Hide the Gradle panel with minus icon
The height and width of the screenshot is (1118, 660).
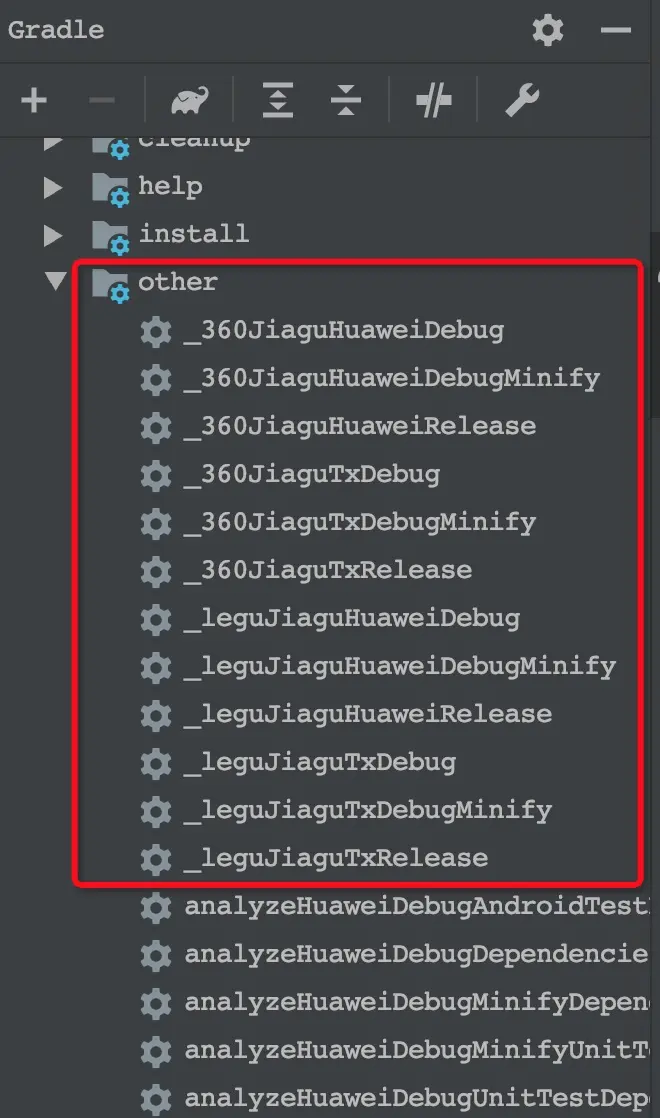click(615, 31)
